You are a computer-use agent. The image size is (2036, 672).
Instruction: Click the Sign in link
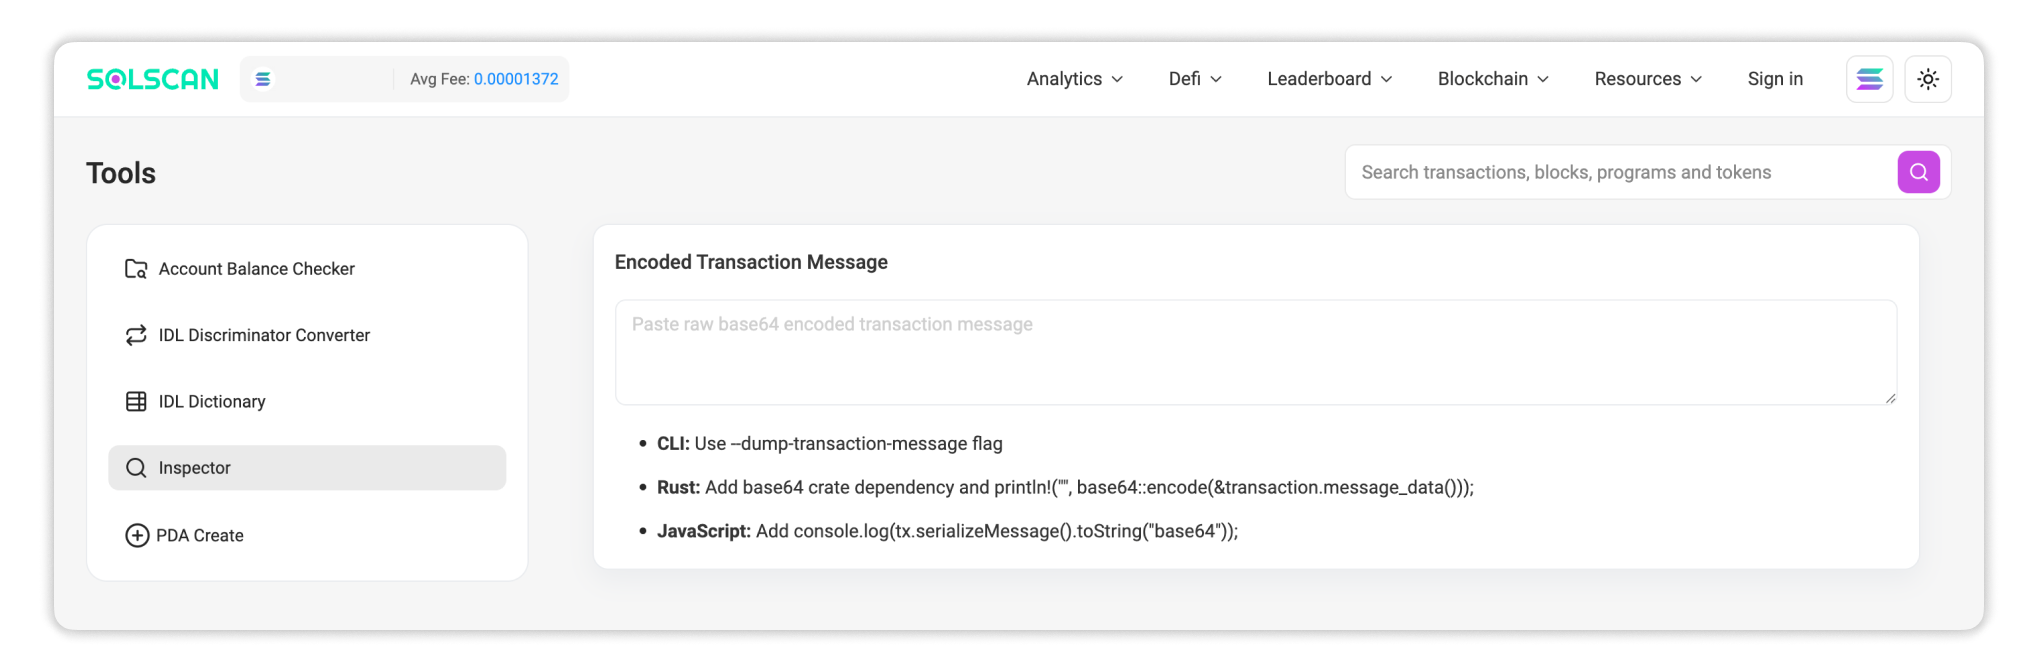coord(1775,79)
